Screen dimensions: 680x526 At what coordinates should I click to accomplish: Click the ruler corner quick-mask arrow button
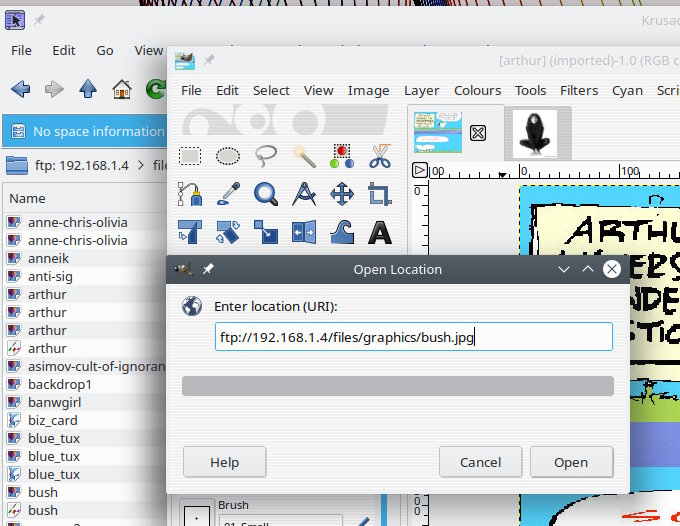419,170
